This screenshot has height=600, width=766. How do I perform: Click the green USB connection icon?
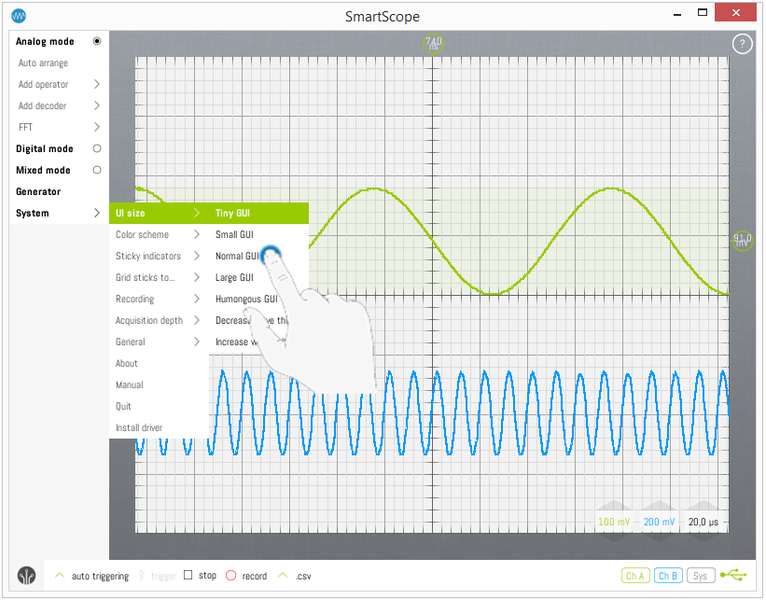click(733, 576)
